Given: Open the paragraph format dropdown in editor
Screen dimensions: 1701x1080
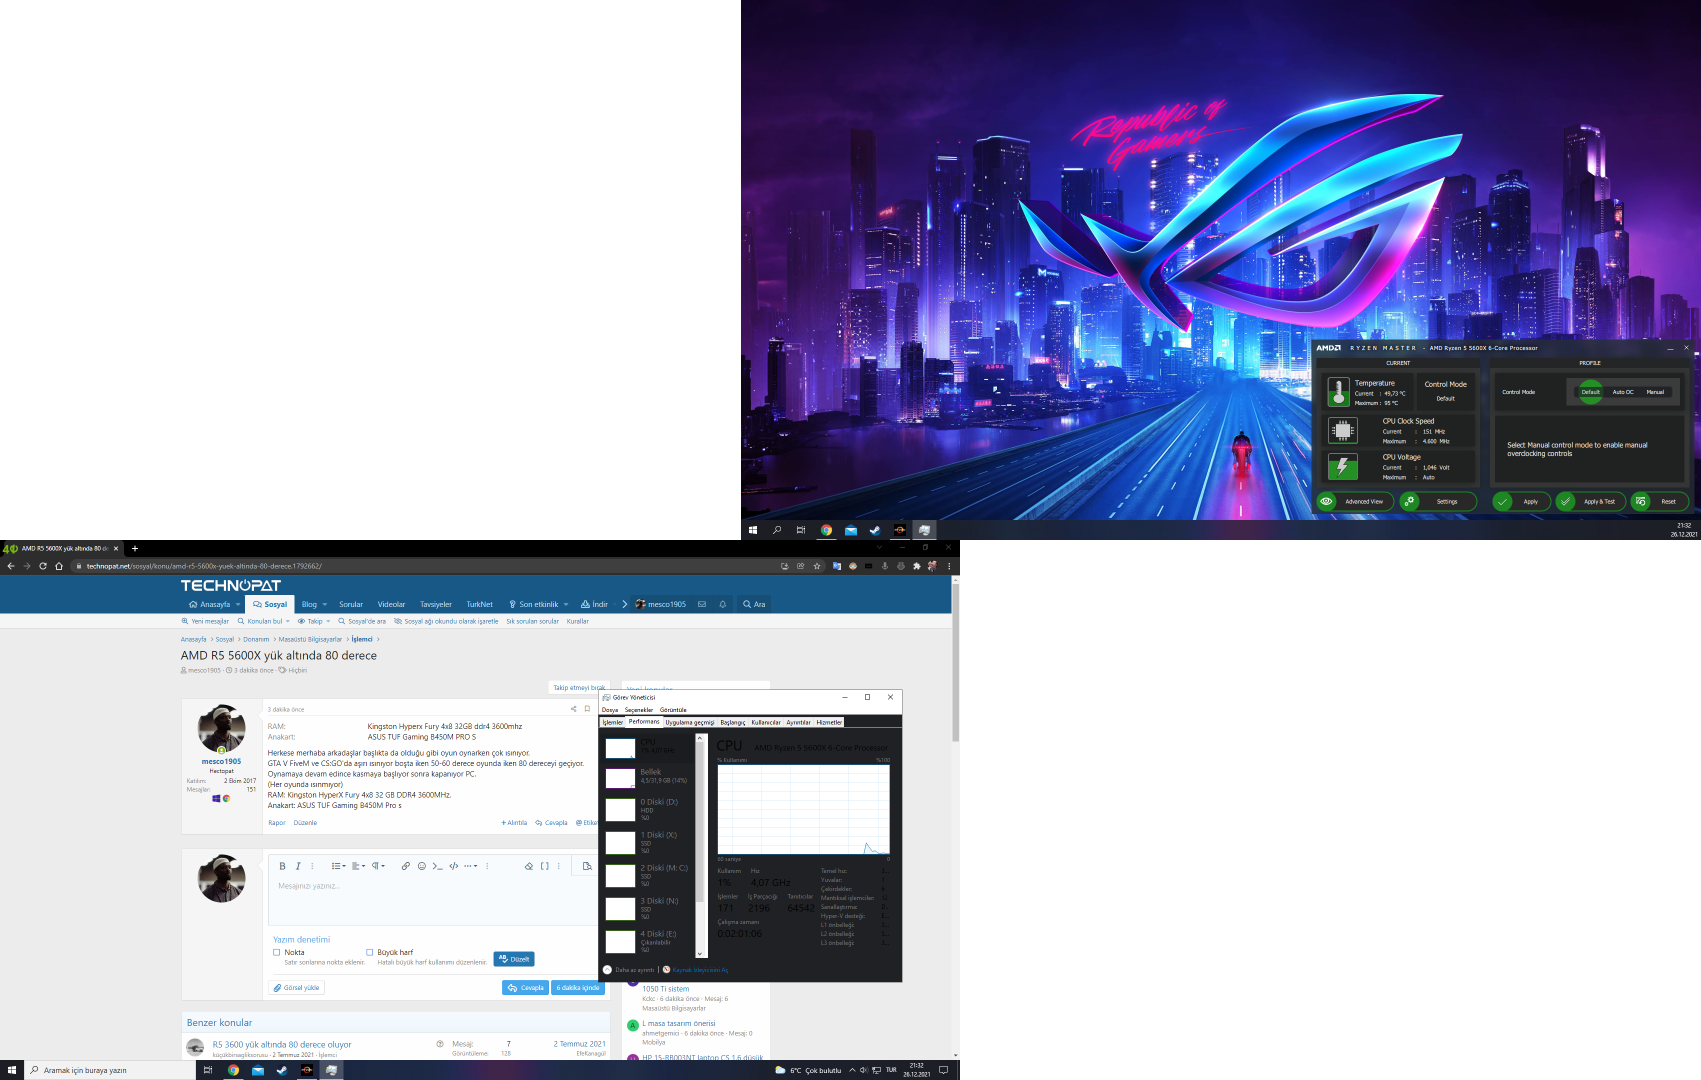Looking at the screenshot, I should (378, 866).
